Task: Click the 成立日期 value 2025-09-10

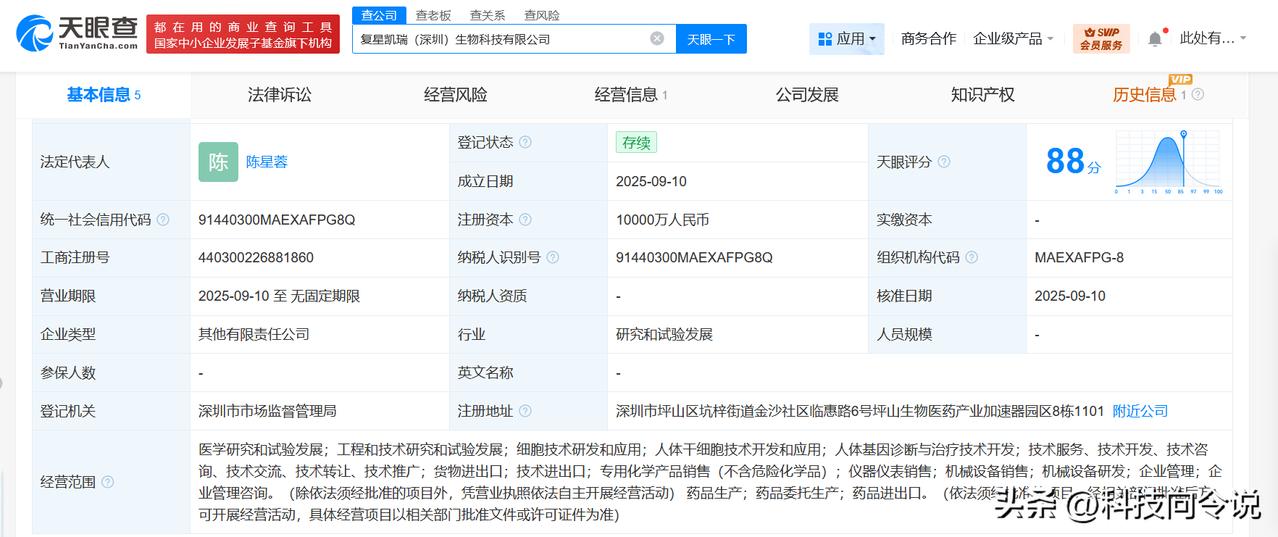Action: (x=651, y=182)
